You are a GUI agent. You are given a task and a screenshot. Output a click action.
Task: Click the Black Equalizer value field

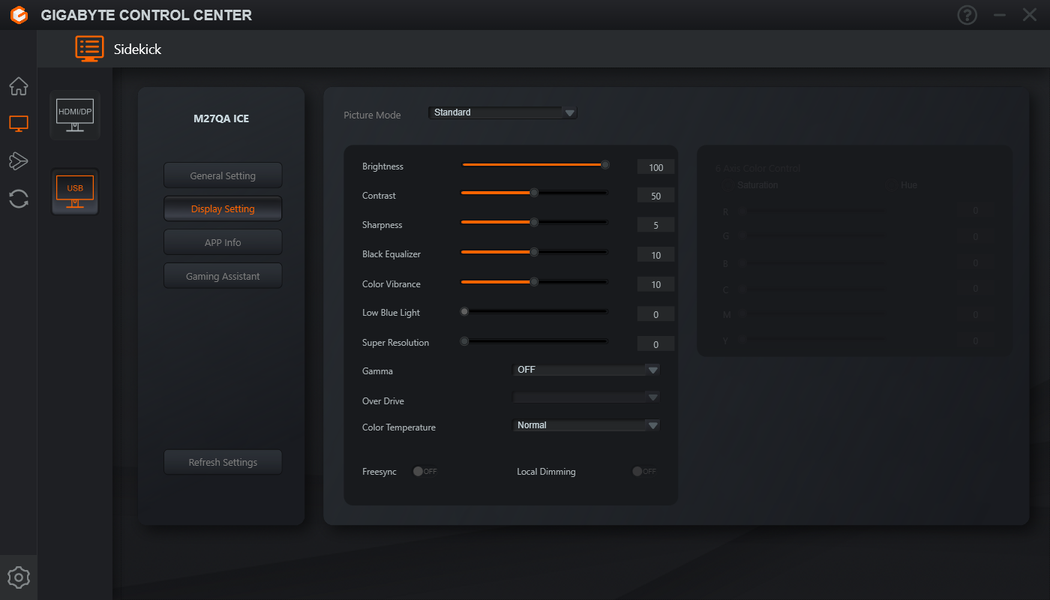coord(656,255)
